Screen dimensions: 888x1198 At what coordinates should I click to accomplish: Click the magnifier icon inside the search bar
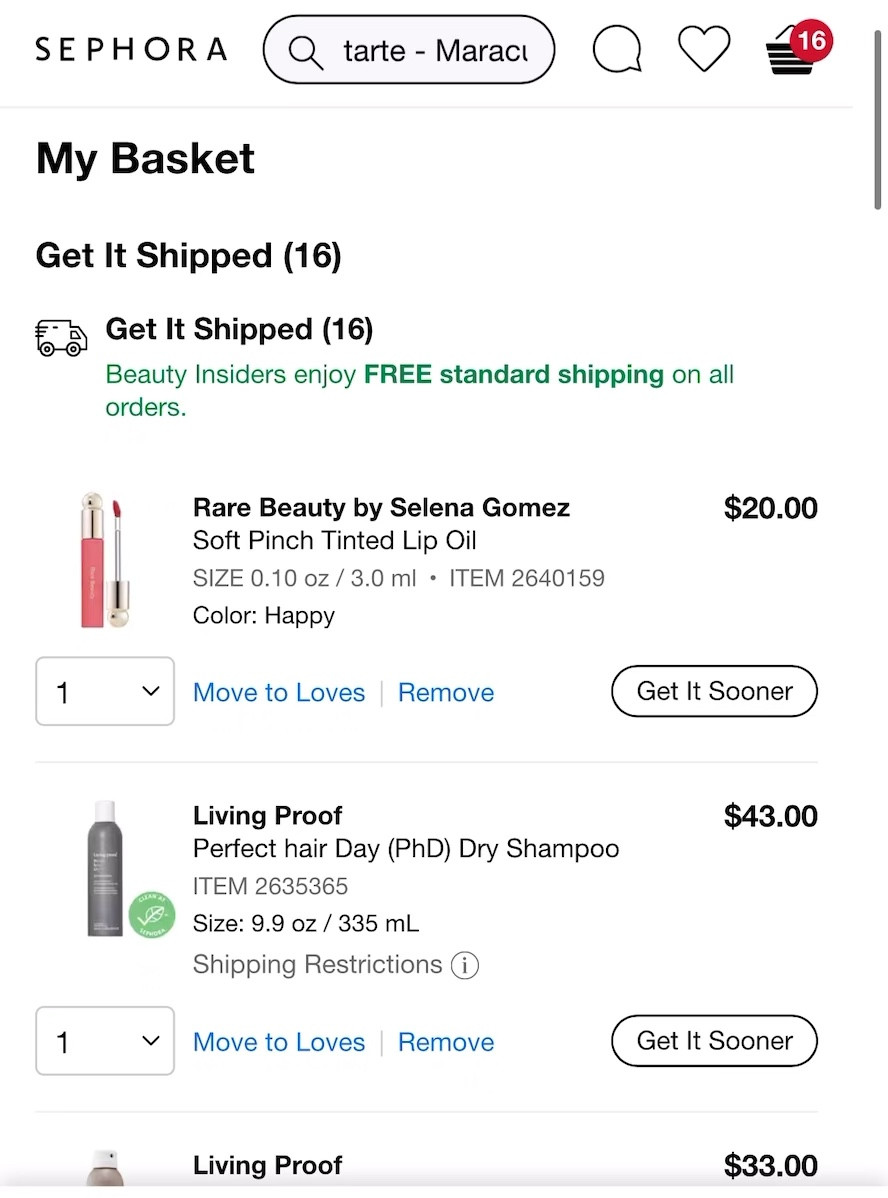(x=304, y=50)
